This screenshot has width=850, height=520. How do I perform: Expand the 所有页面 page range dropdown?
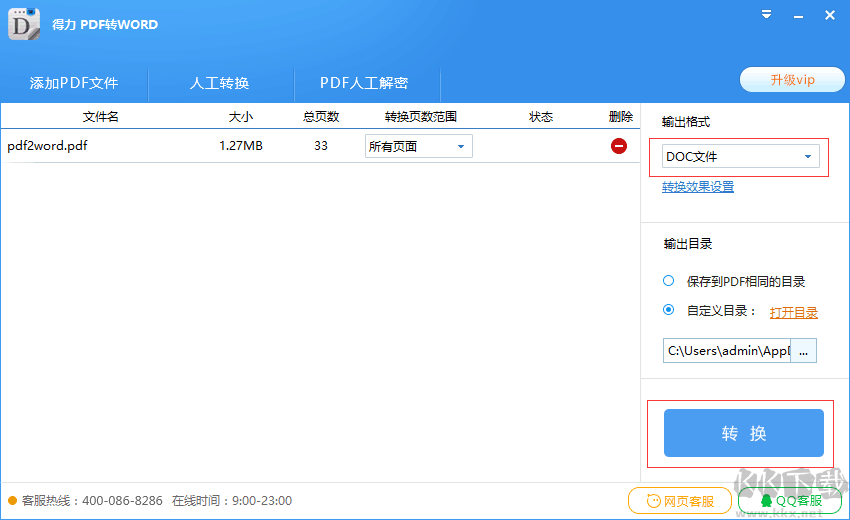point(418,146)
